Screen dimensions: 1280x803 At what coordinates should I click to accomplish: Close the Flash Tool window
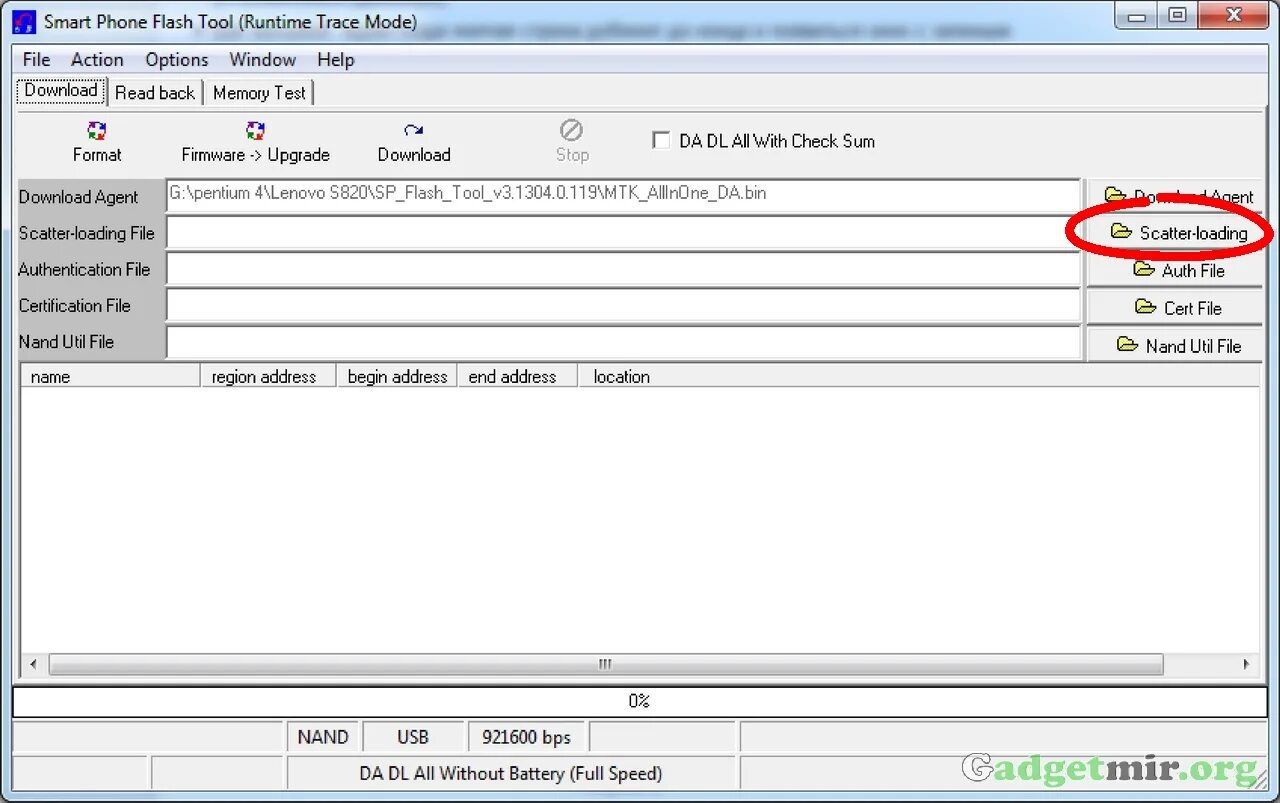[x=1232, y=15]
